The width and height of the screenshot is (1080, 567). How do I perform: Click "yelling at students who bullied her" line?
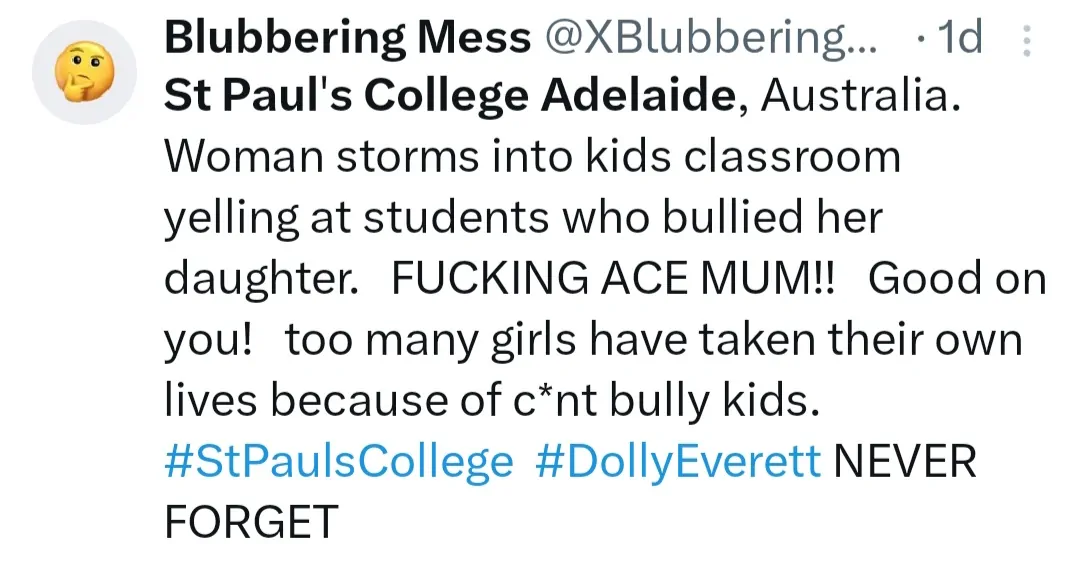[x=523, y=218]
